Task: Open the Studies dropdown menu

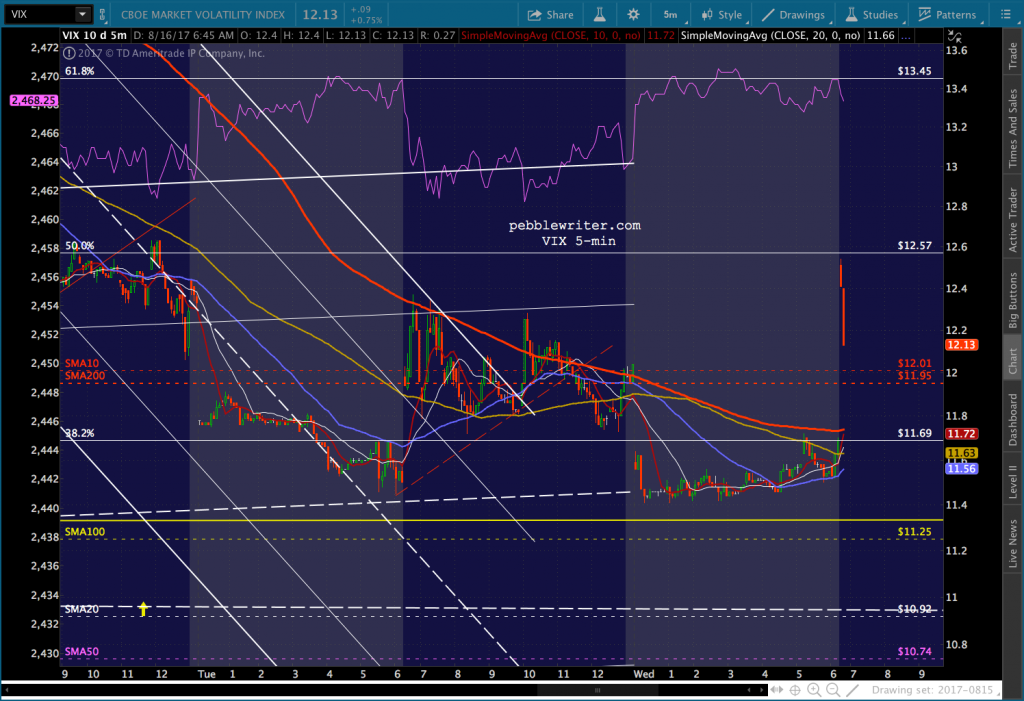Action: click(871, 14)
